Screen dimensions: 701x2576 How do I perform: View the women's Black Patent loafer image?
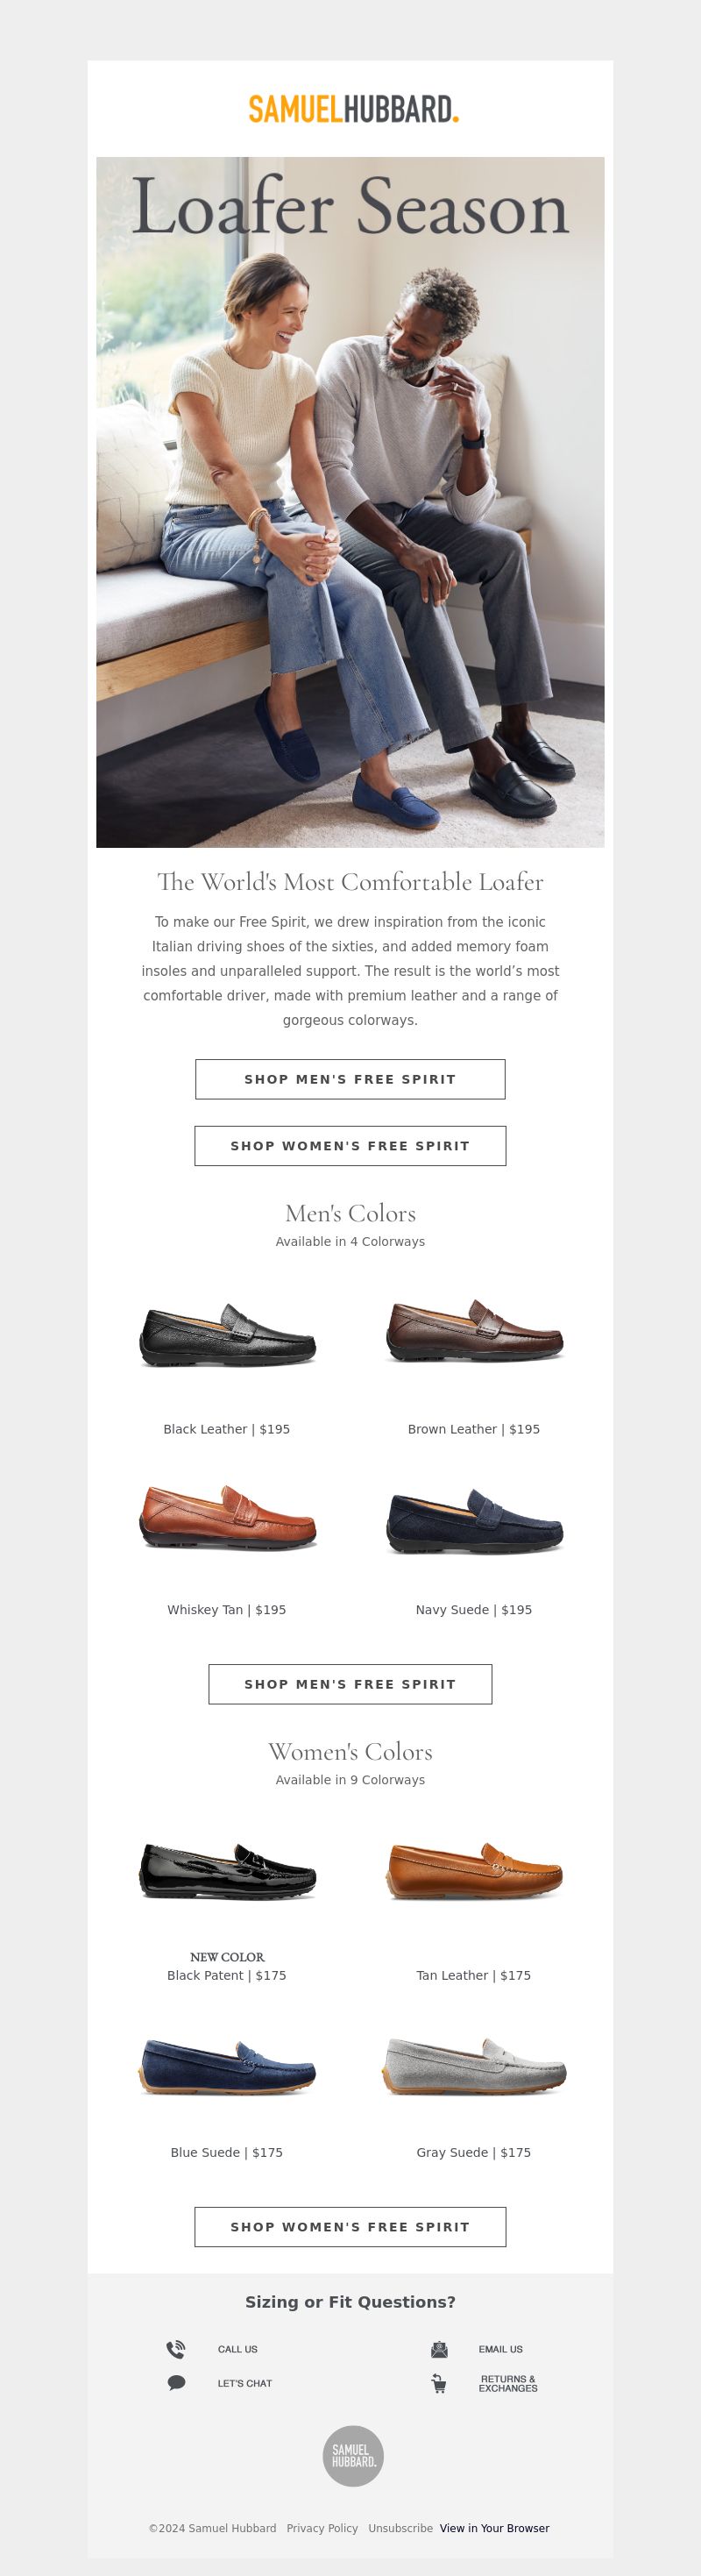(227, 1871)
